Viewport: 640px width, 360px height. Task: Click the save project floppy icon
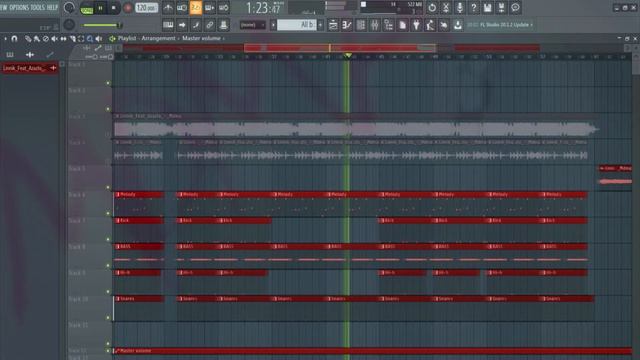pos(487,7)
